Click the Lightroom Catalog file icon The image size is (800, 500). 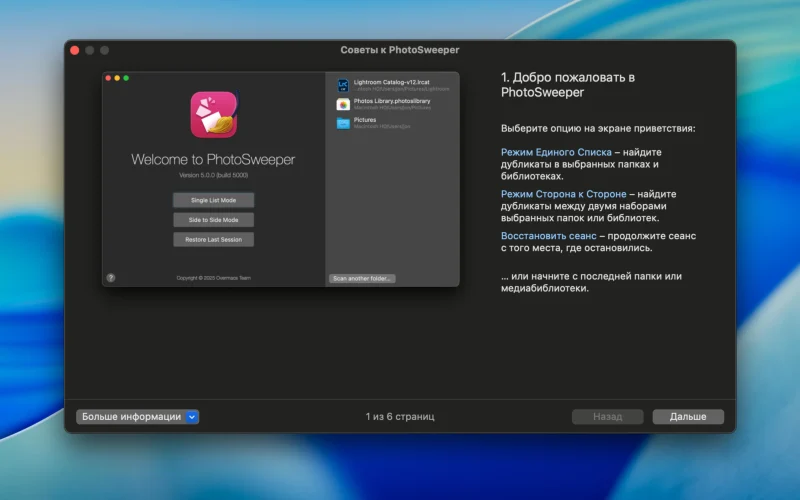tap(343, 85)
